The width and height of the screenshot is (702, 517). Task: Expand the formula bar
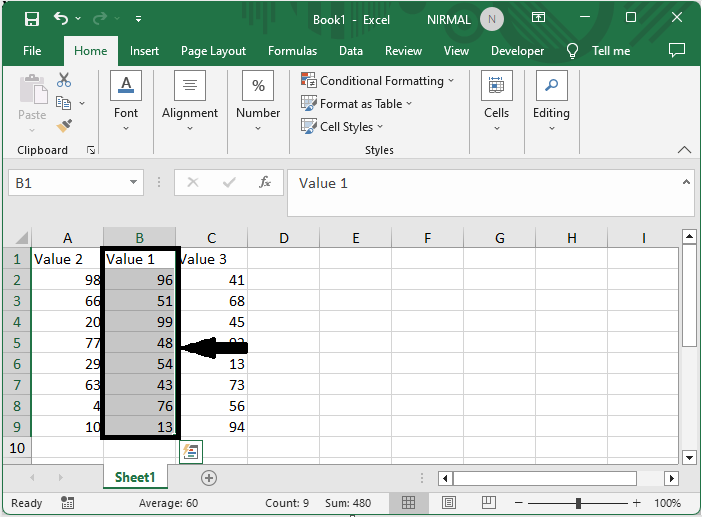point(686,182)
